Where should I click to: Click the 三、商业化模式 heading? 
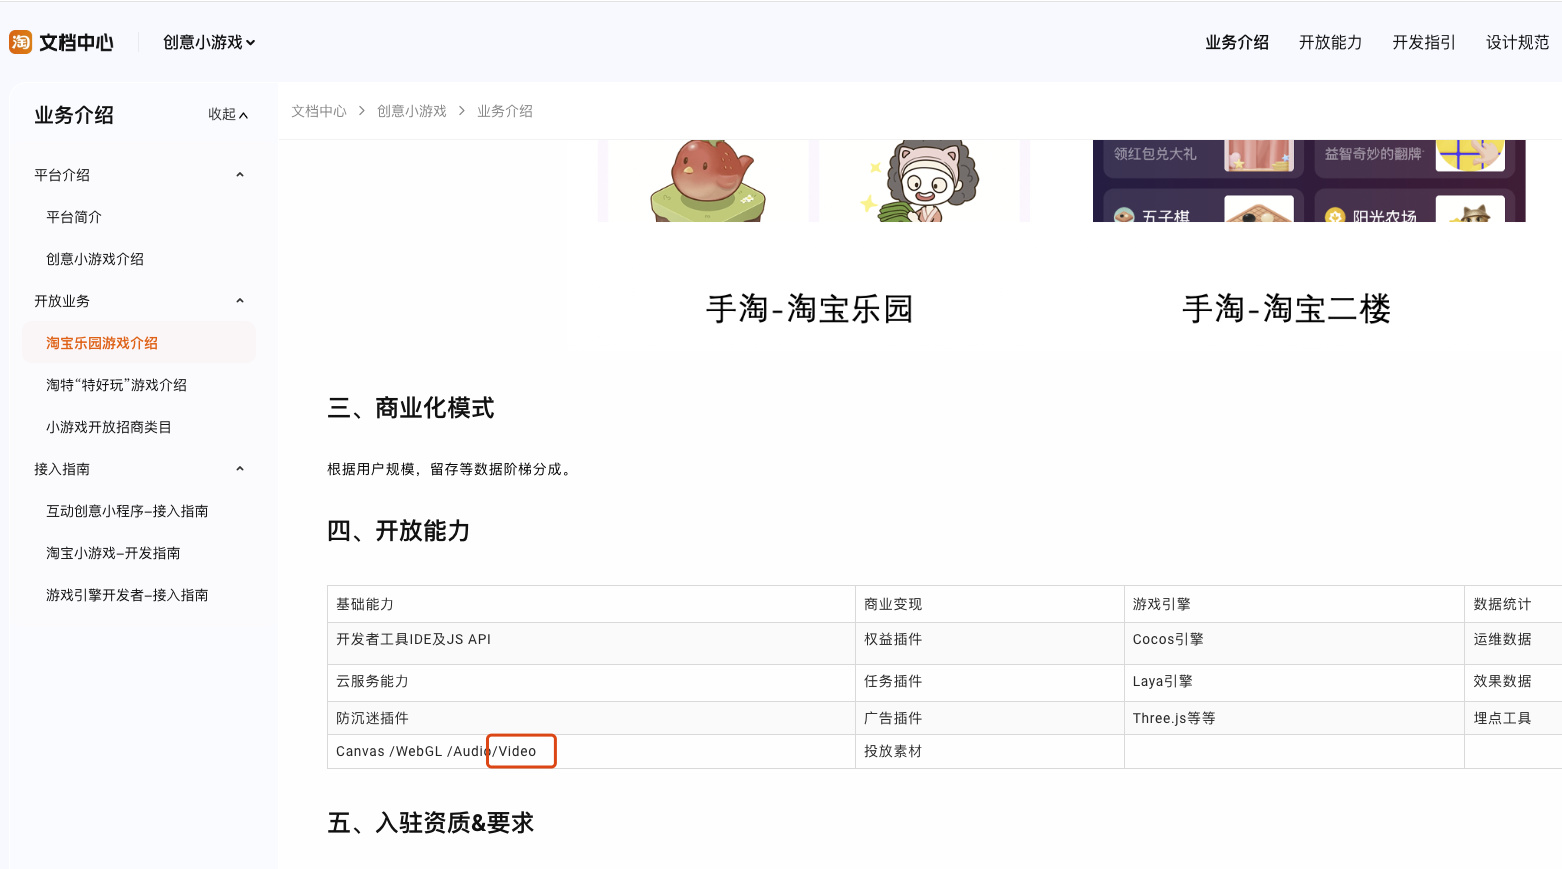click(x=411, y=408)
